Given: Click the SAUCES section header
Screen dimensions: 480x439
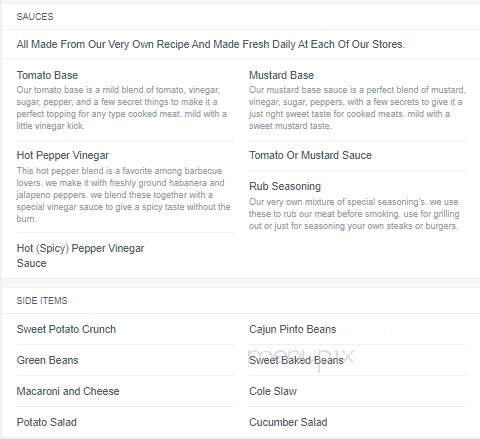Looking at the screenshot, I should [x=35, y=17].
